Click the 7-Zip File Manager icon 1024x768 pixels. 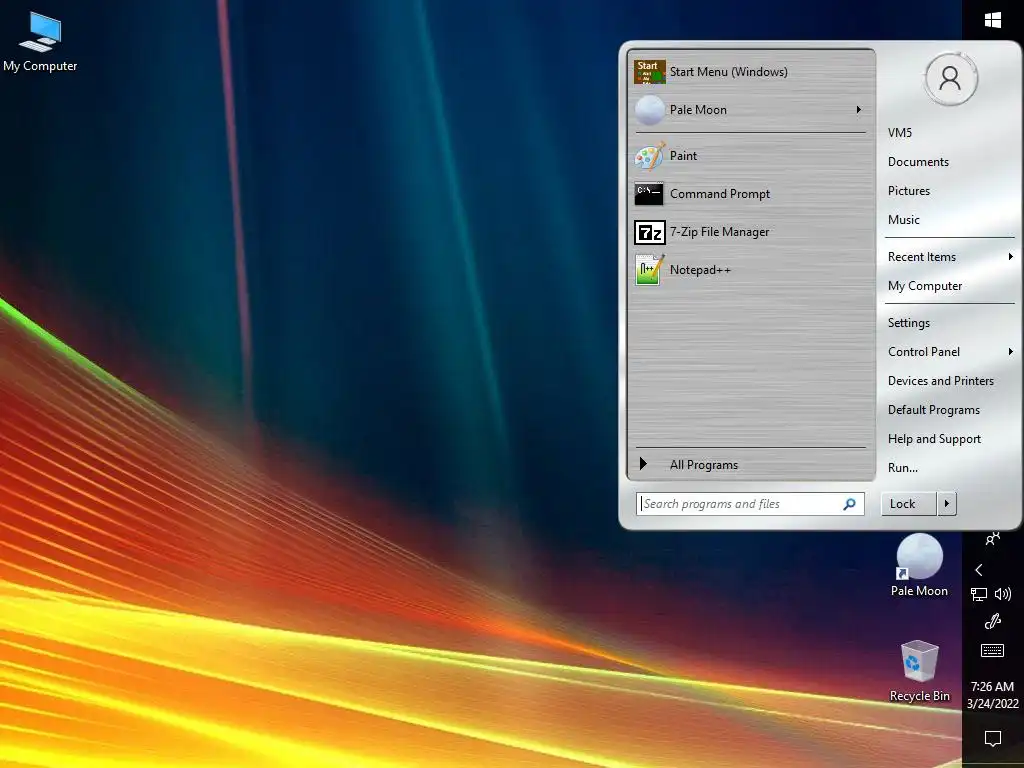(649, 232)
